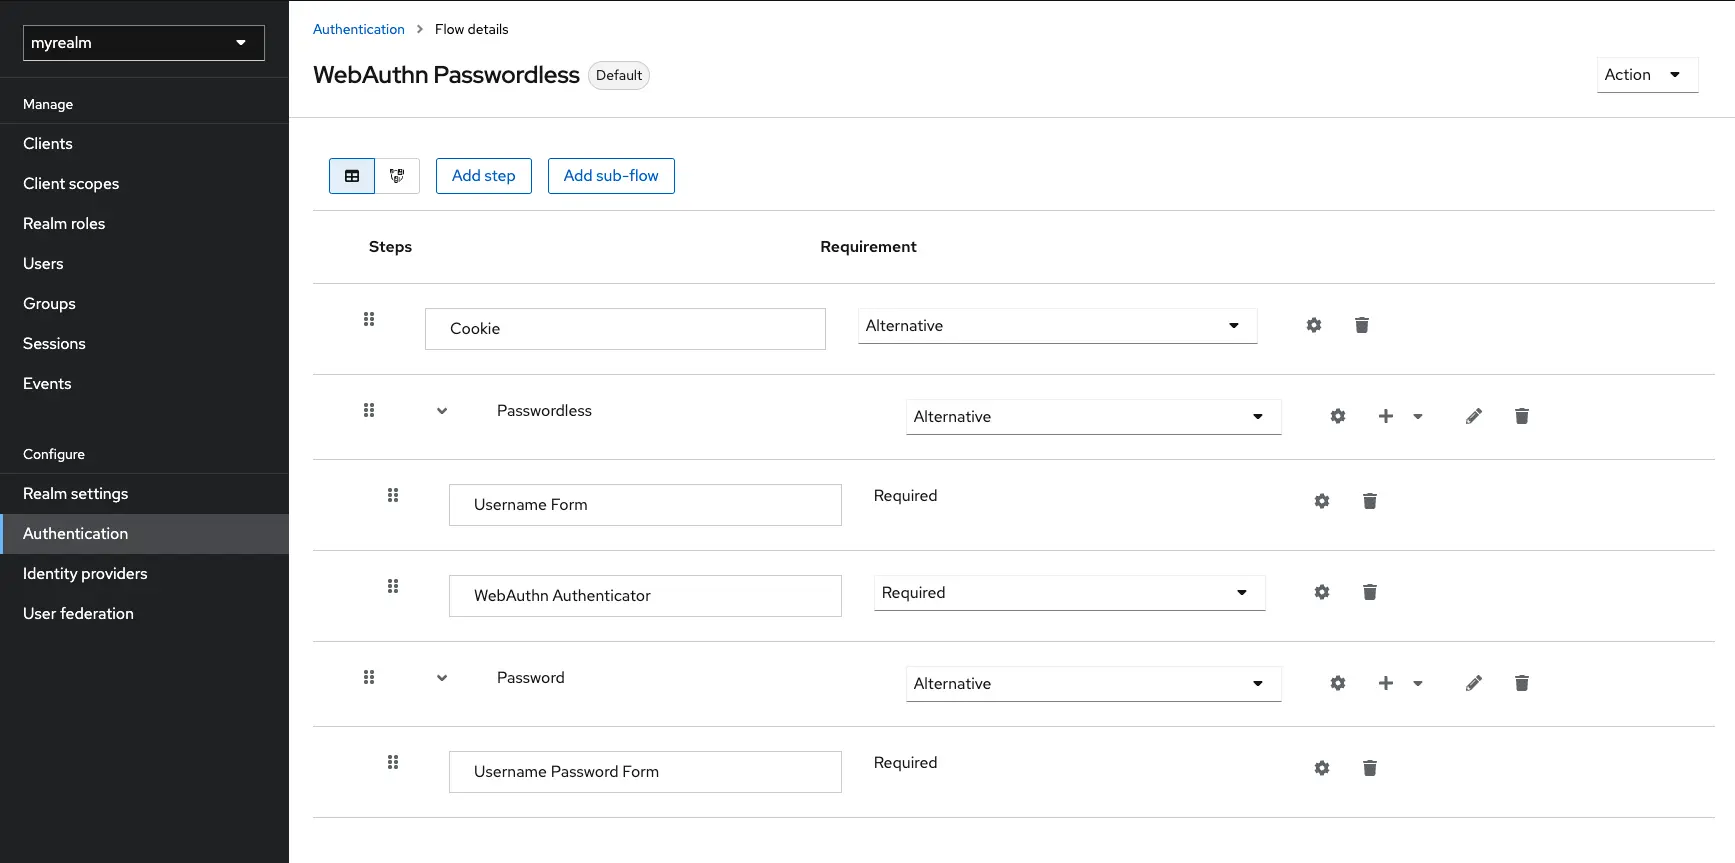Image resolution: width=1735 pixels, height=863 pixels.
Task: Delete the WebAuthn Authenticator step
Action: [1370, 592]
